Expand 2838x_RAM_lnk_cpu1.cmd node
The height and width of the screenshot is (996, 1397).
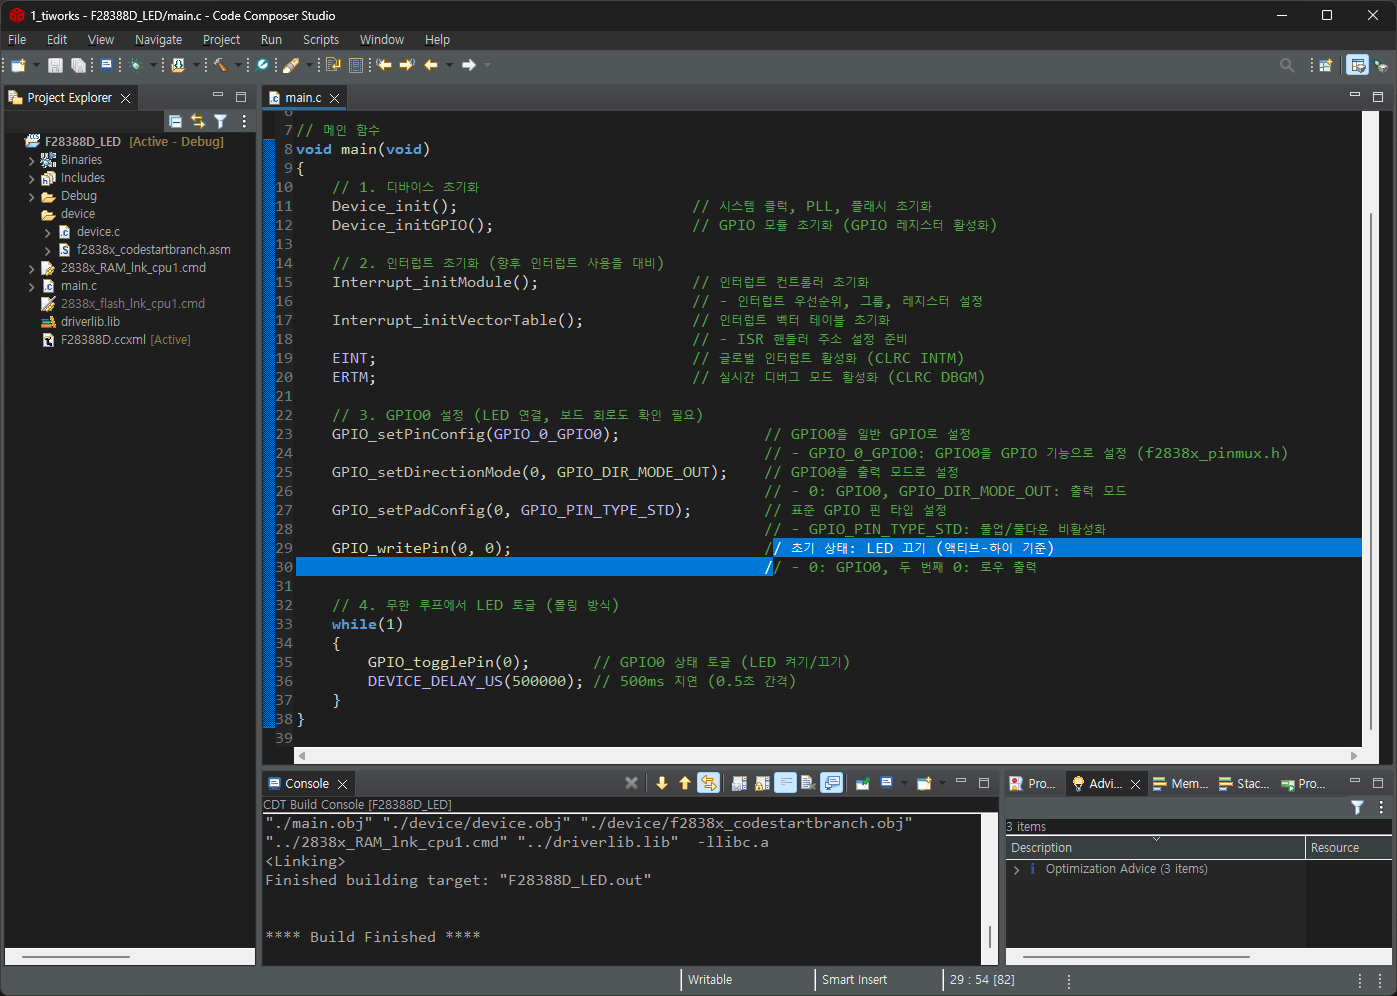click(31, 268)
